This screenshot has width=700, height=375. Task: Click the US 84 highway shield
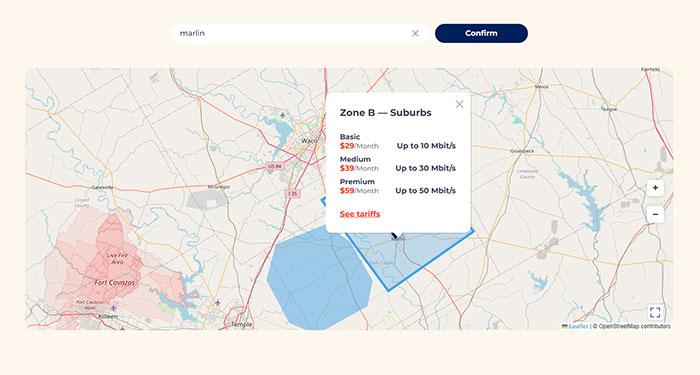pos(275,166)
